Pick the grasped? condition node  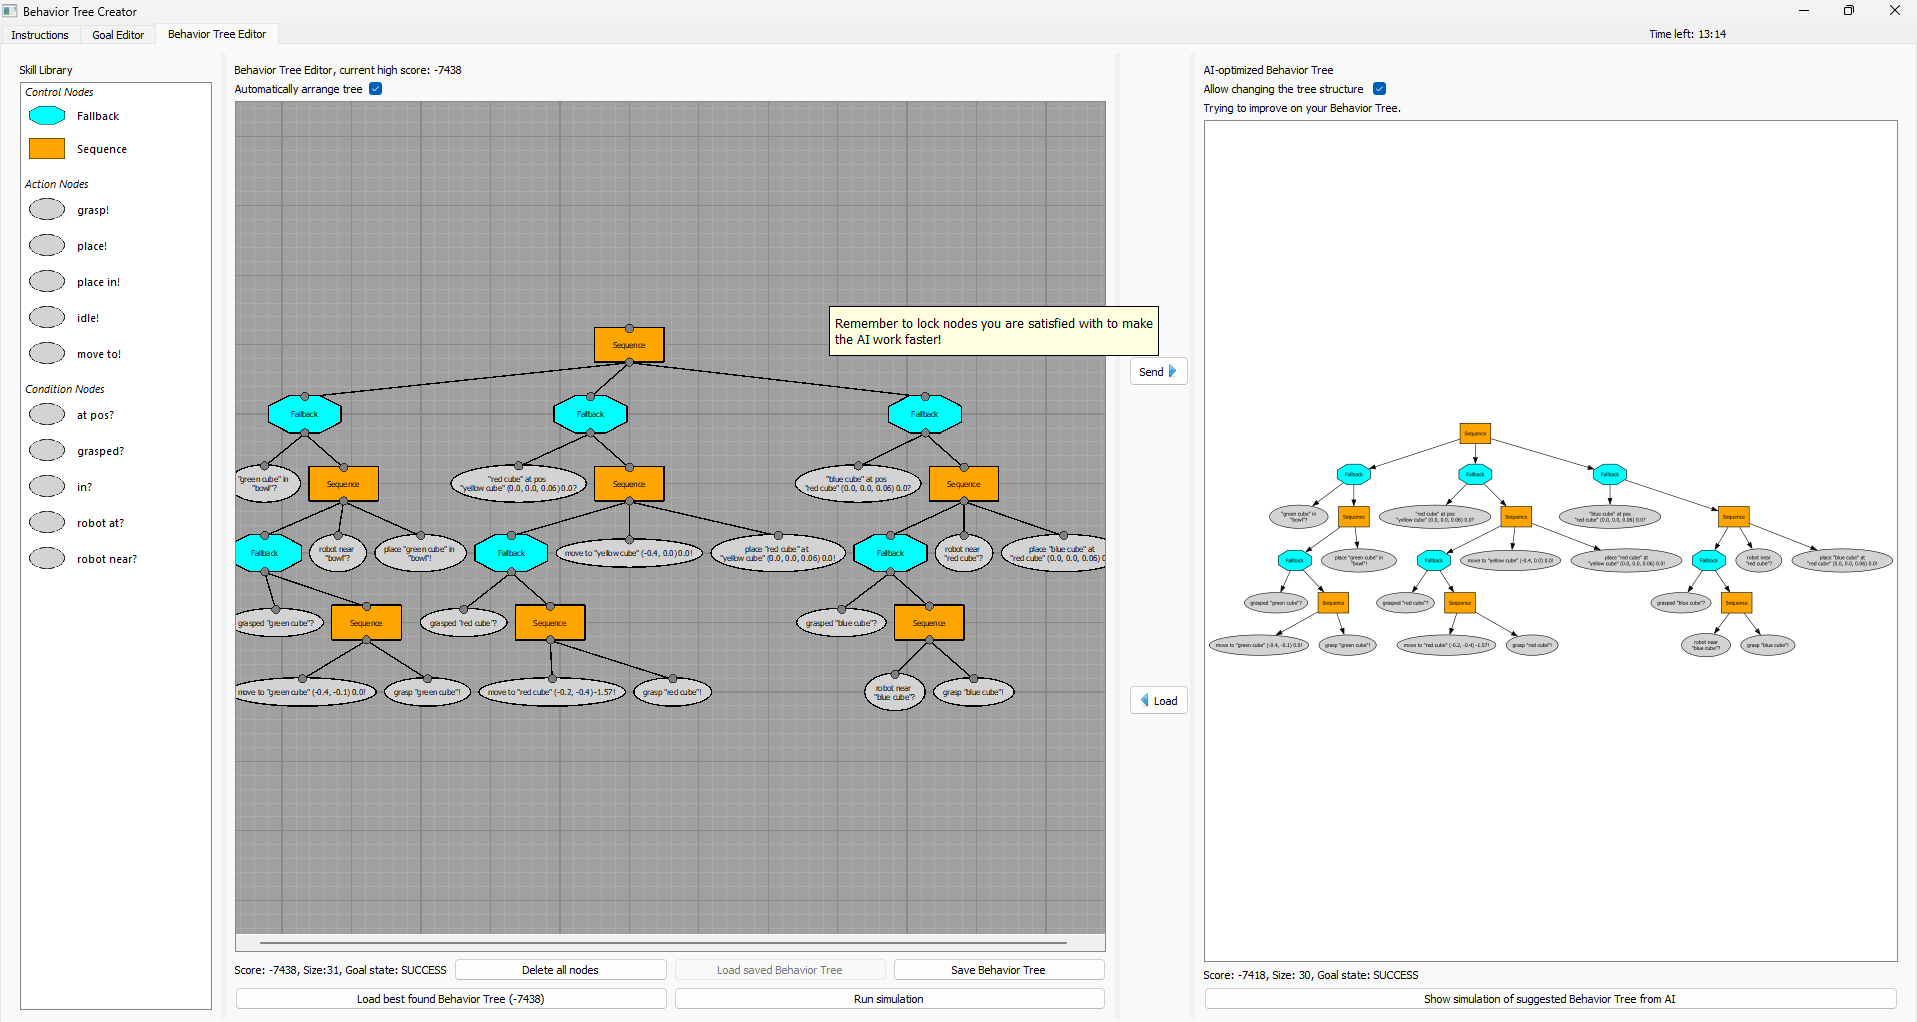coord(47,451)
